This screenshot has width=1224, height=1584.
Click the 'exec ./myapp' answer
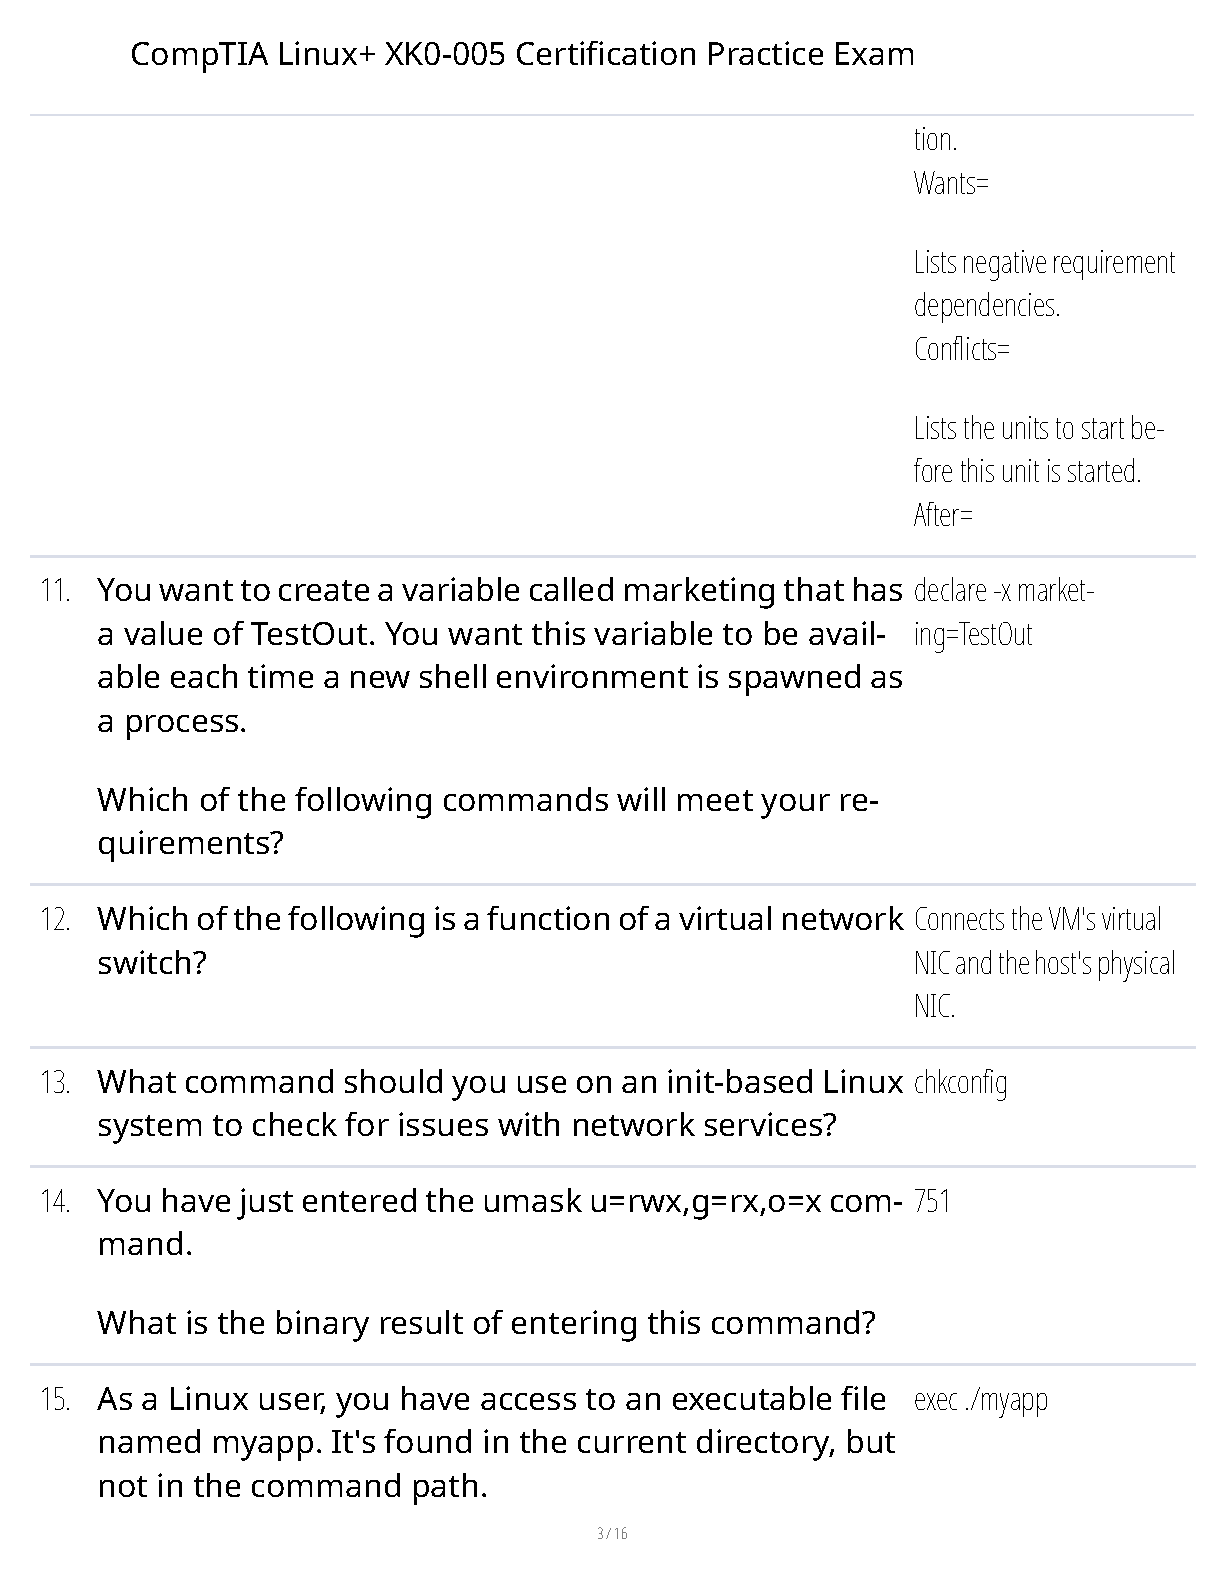[x=980, y=1400]
